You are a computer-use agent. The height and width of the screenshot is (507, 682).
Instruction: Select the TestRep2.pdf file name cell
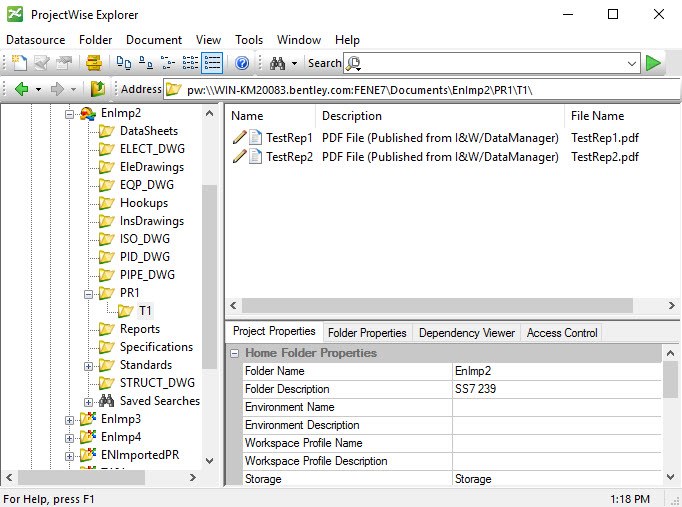(x=605, y=157)
